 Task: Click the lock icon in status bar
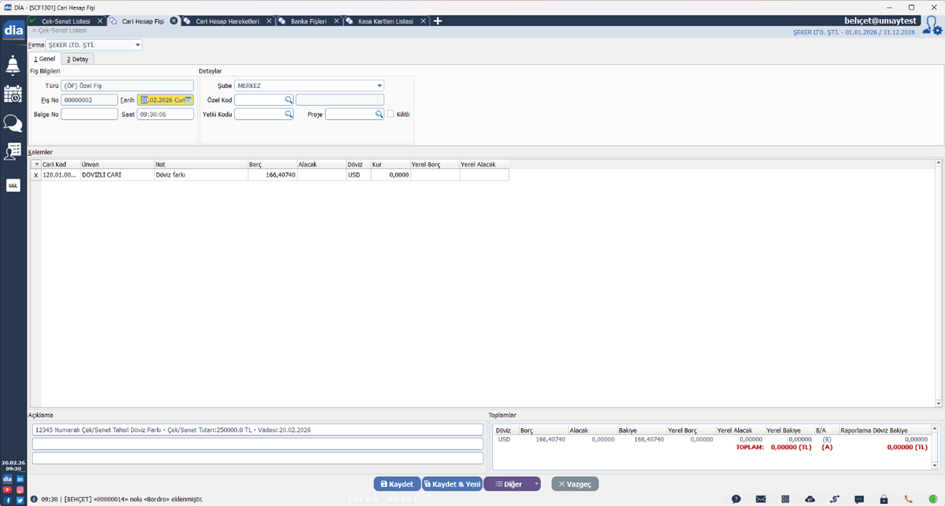[884, 499]
